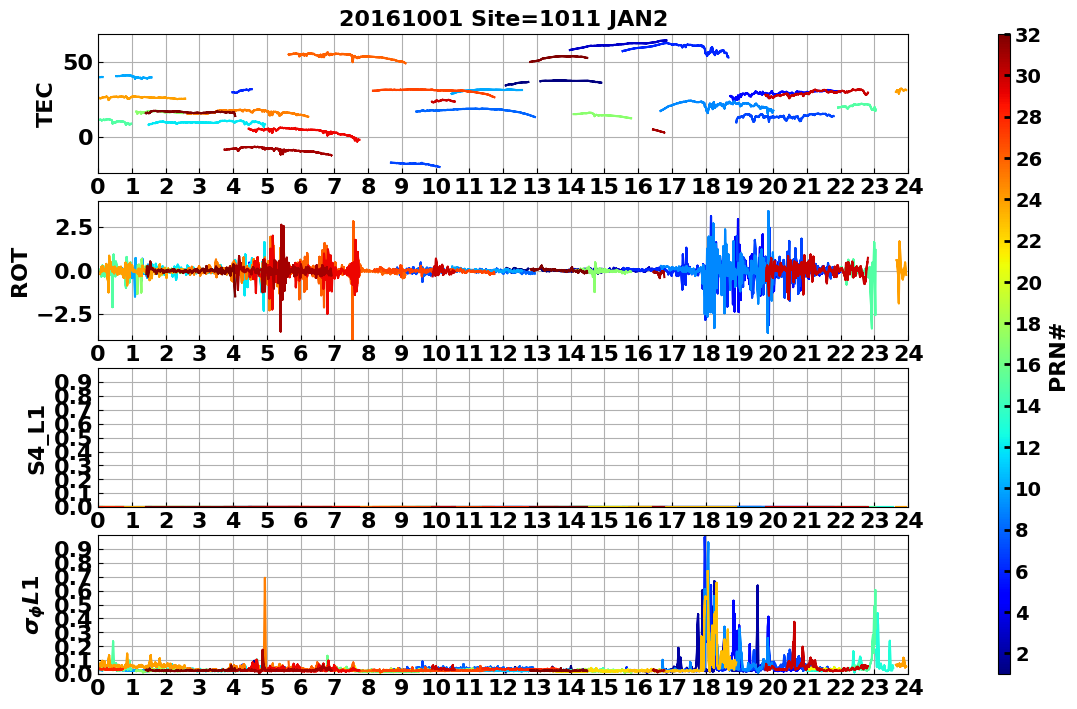Click the 4 tick on the PRN colorbar
This screenshot has width=1077, height=709.
coord(1022,612)
